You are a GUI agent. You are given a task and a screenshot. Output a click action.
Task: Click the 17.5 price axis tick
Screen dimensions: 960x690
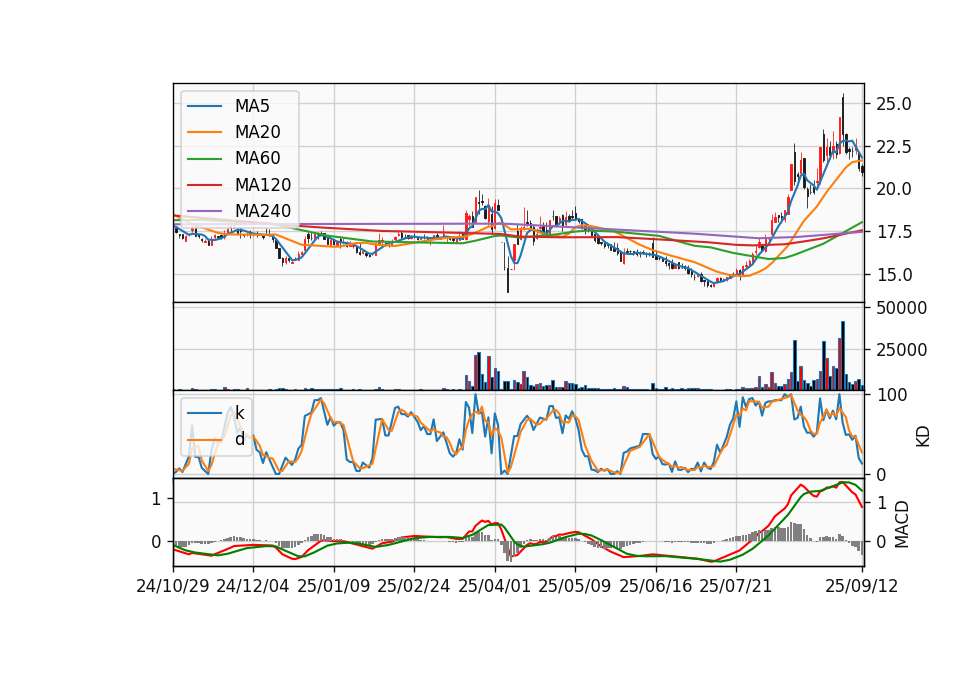893,232
